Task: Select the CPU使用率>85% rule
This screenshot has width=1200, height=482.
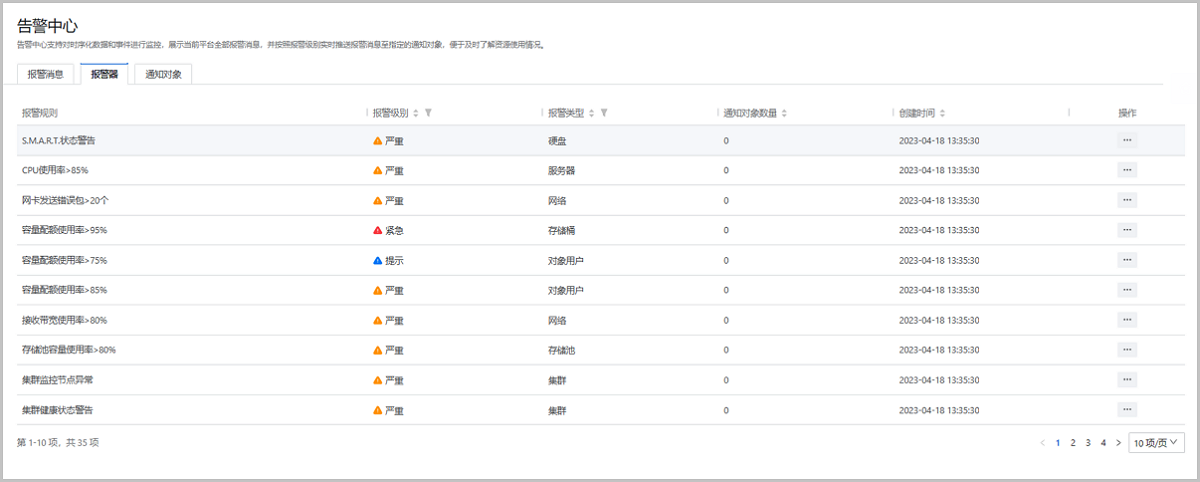Action: (x=55, y=170)
